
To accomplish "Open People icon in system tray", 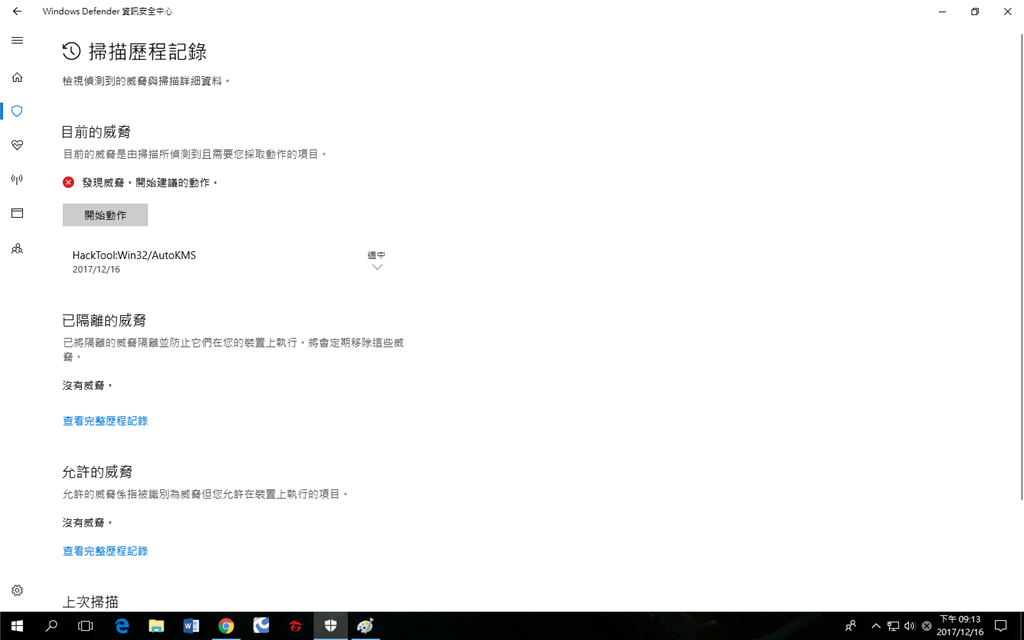I will pyautogui.click(x=850, y=626).
